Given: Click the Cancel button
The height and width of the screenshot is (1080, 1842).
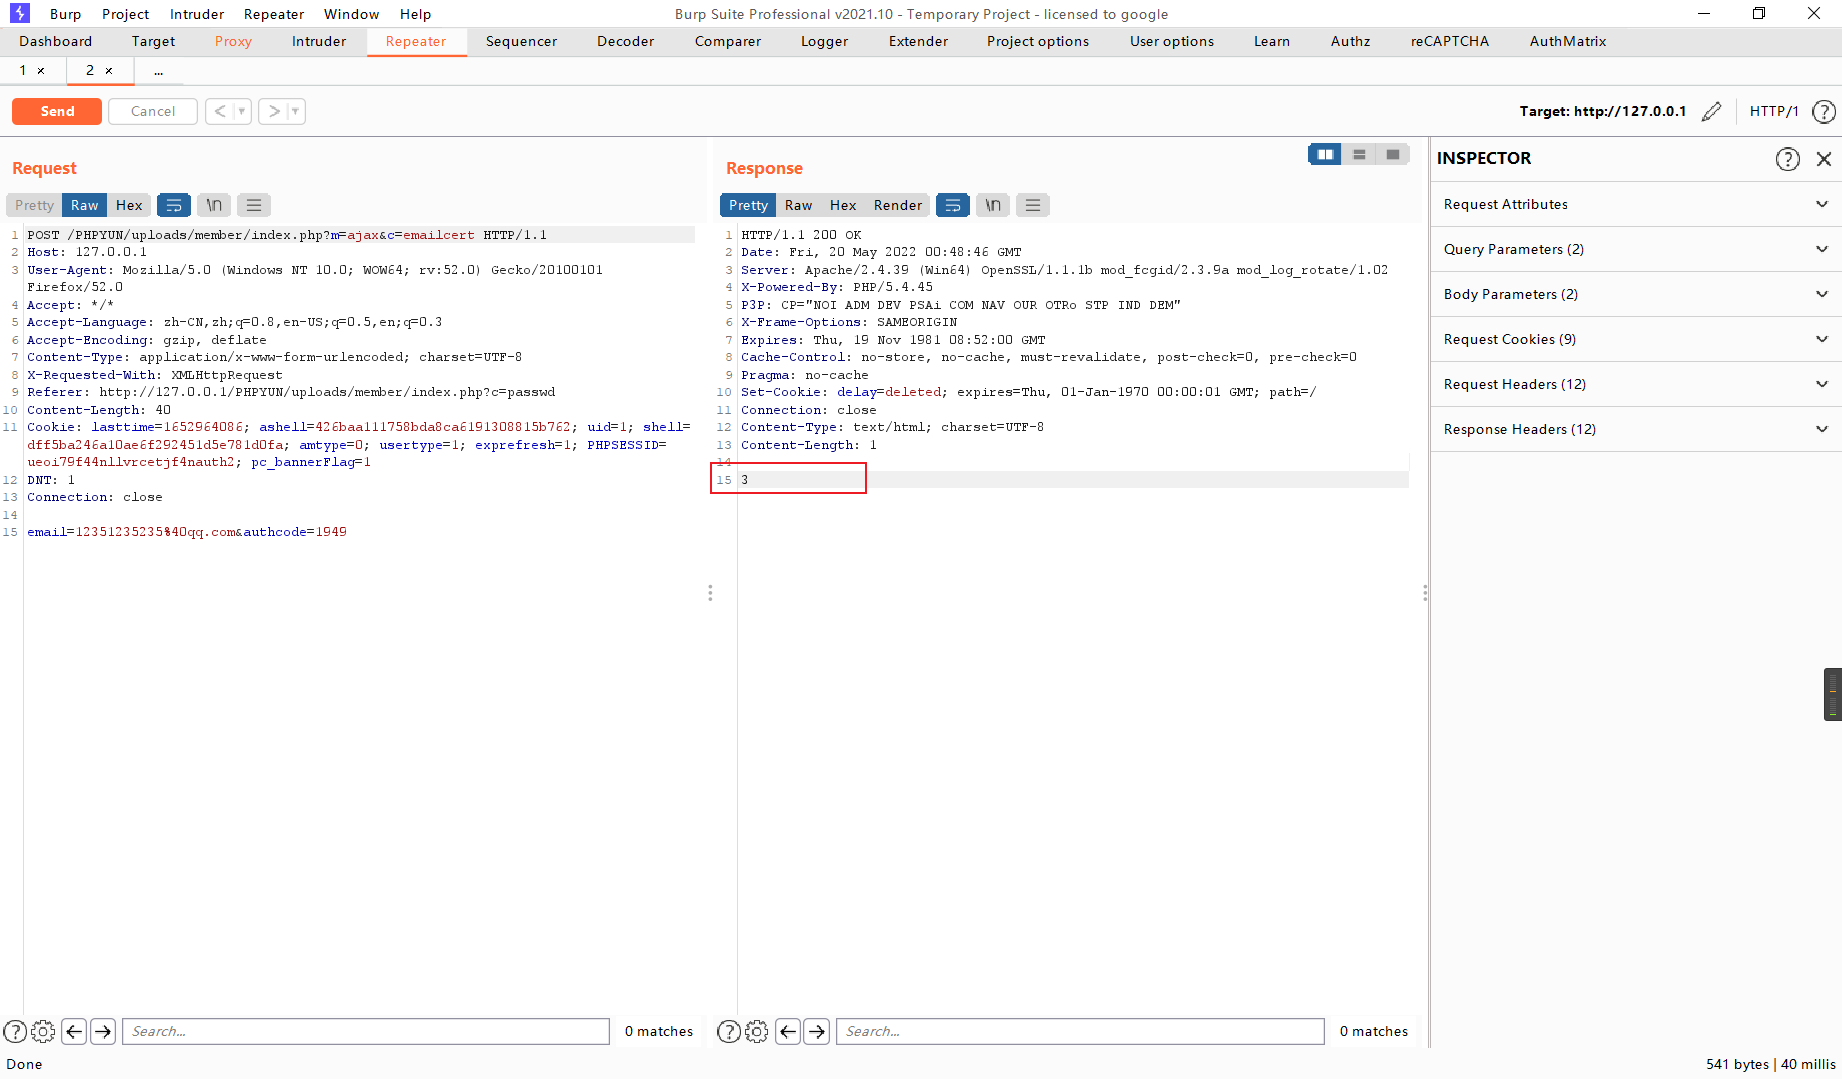Looking at the screenshot, I should tap(152, 111).
